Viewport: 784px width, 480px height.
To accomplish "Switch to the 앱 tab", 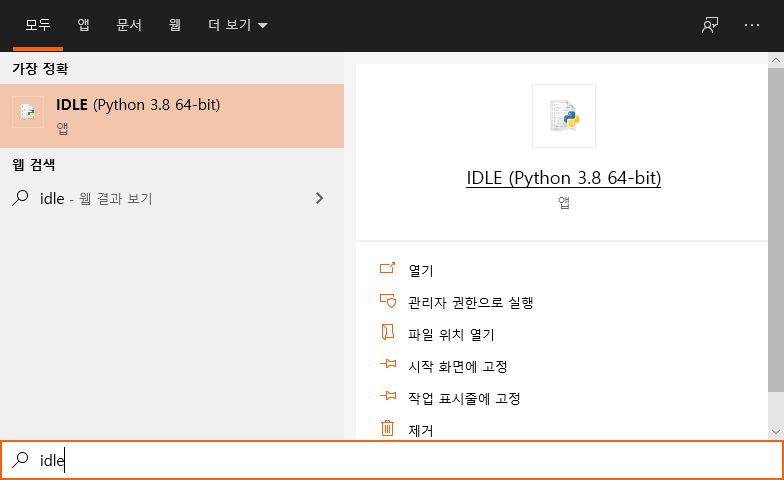I will [x=84, y=25].
